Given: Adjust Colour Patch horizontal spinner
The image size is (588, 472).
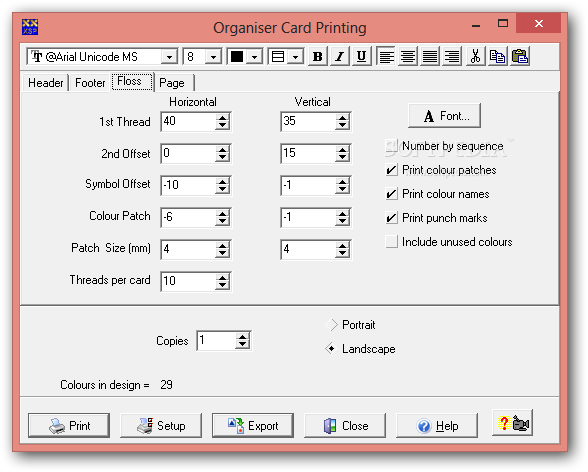Looking at the screenshot, I should (x=223, y=217).
